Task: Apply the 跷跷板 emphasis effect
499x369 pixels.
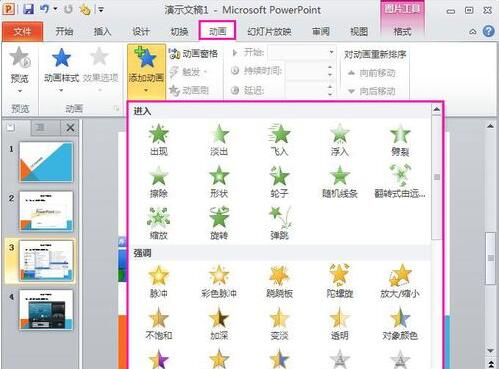Action: 279,282
